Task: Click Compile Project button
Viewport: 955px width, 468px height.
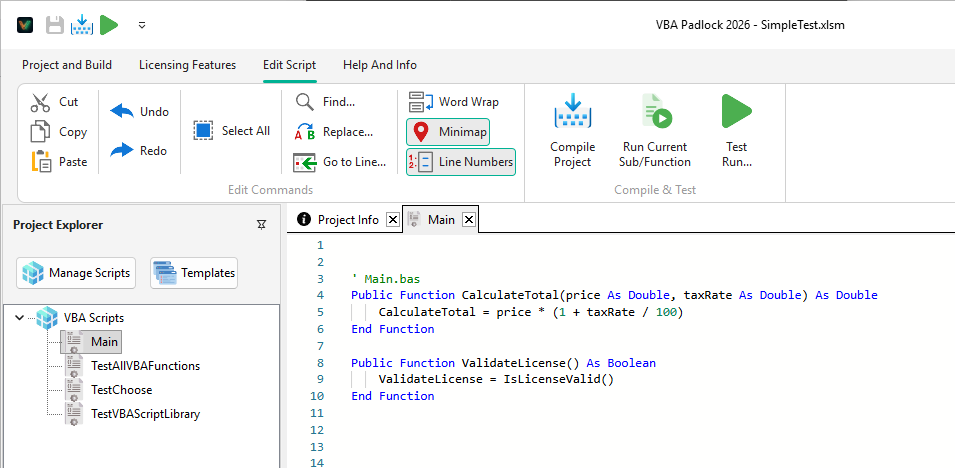Action: tap(573, 130)
